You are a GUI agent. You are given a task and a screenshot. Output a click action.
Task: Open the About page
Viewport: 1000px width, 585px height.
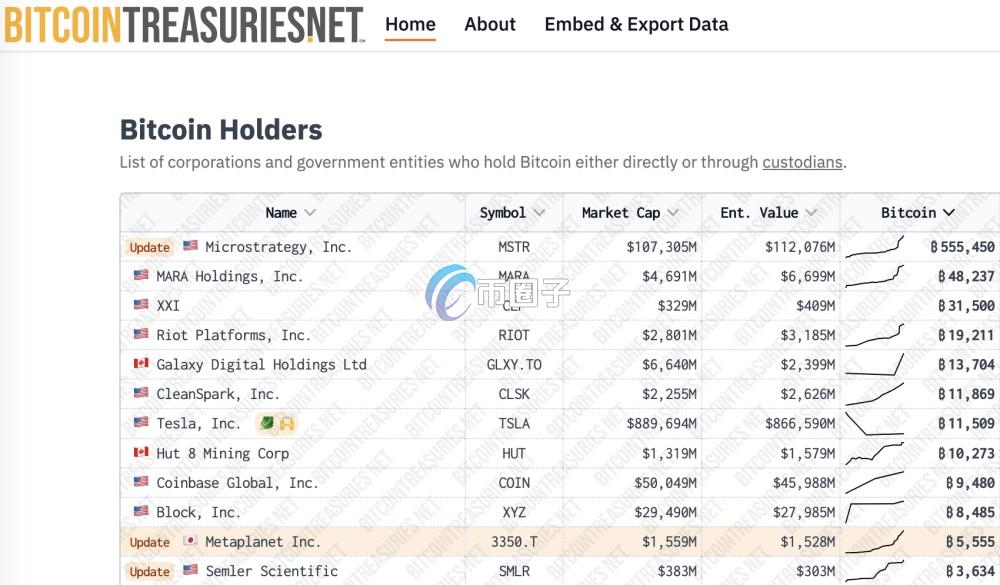tap(490, 24)
